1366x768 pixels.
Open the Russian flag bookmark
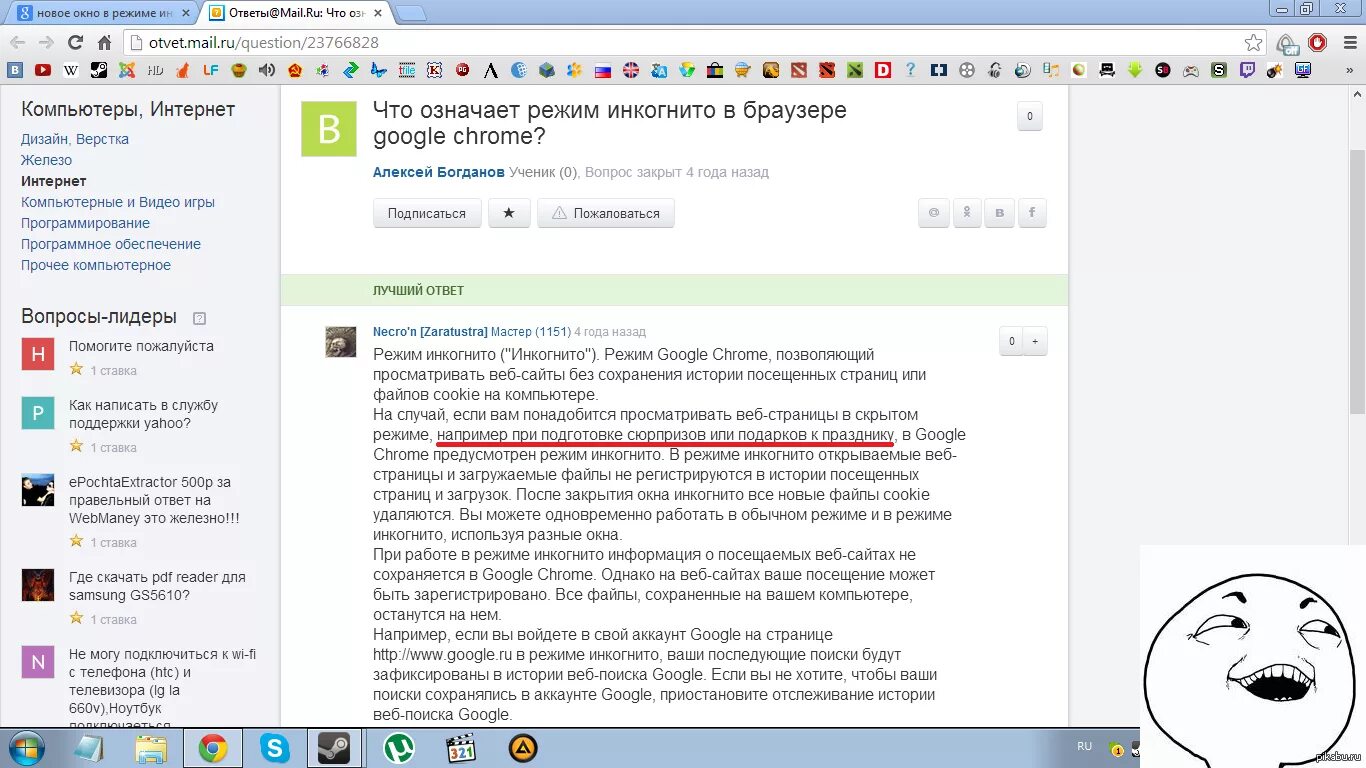603,70
